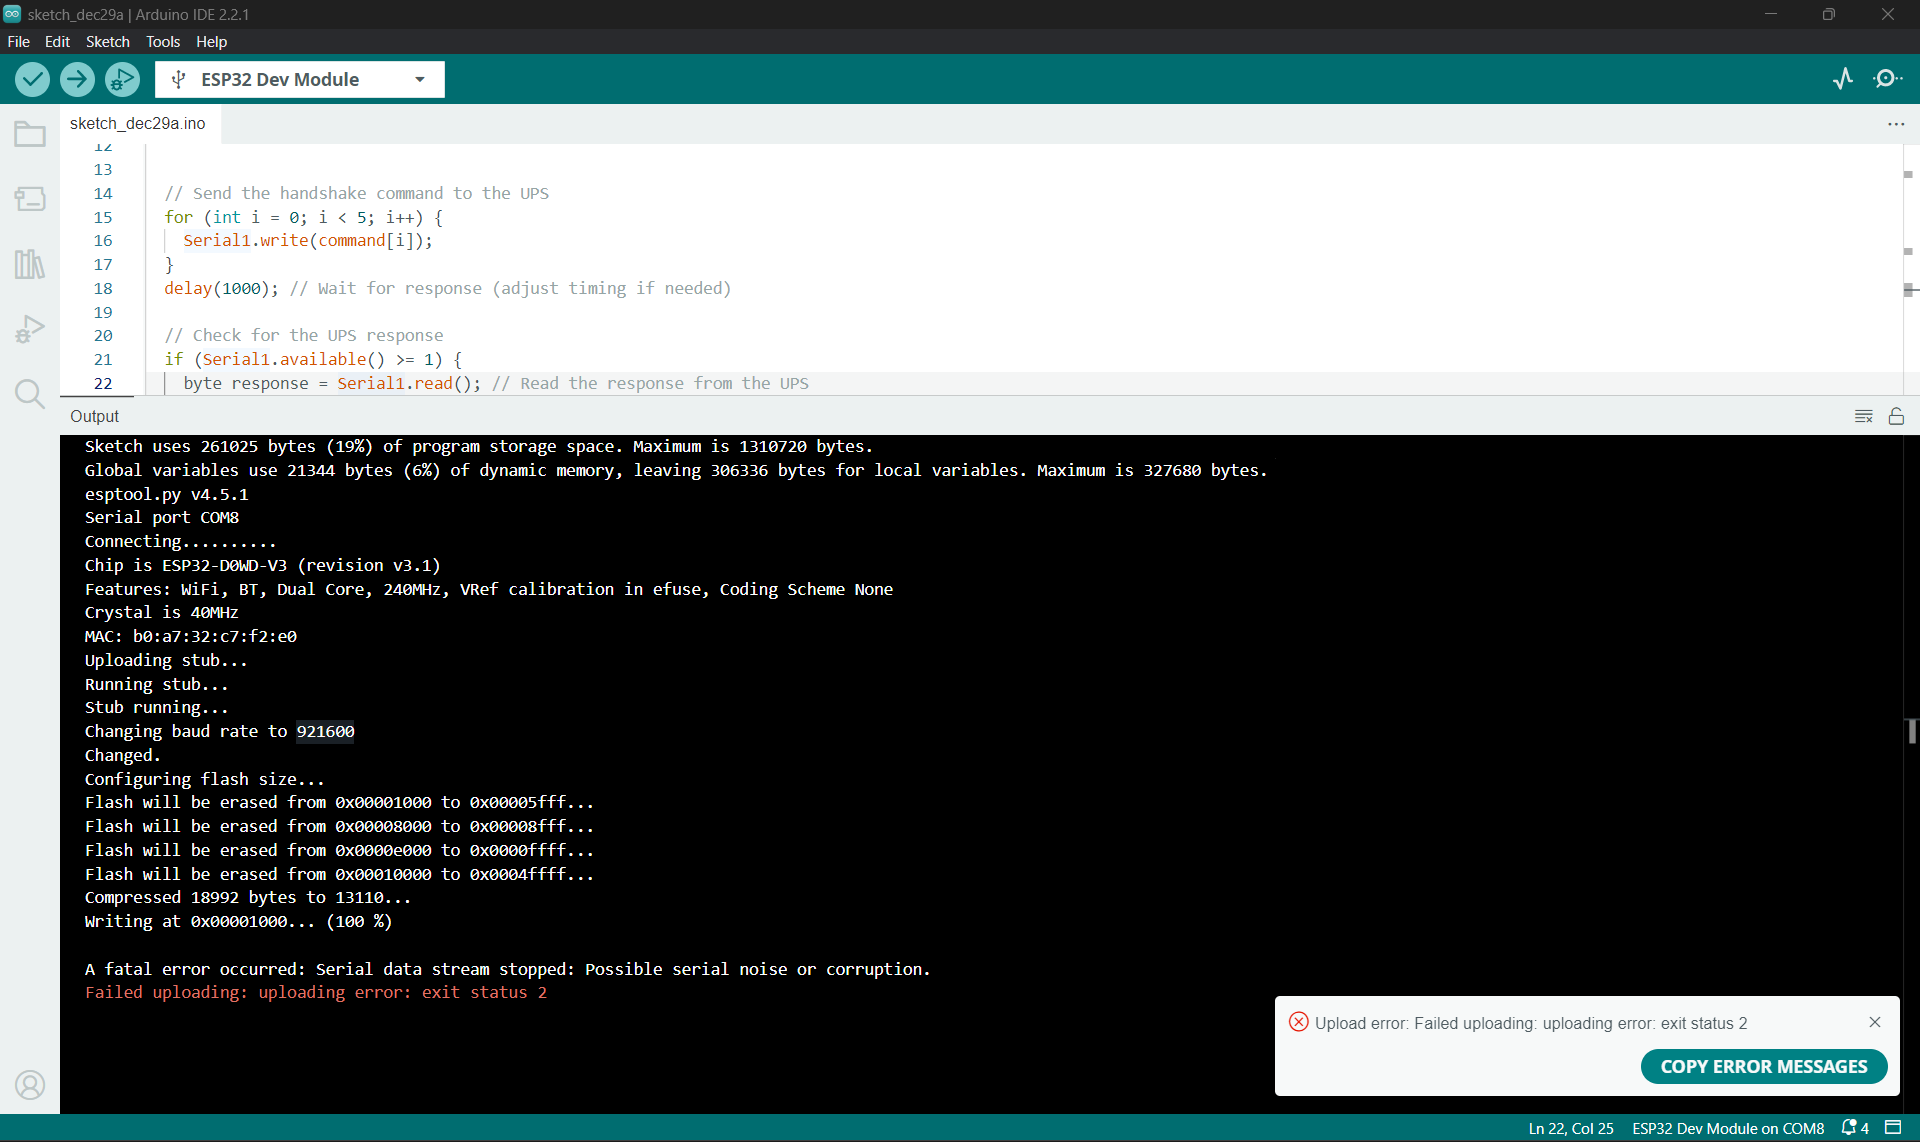Open the editor tab three-dots menu
The width and height of the screenshot is (1920, 1142).
pos(1896,124)
